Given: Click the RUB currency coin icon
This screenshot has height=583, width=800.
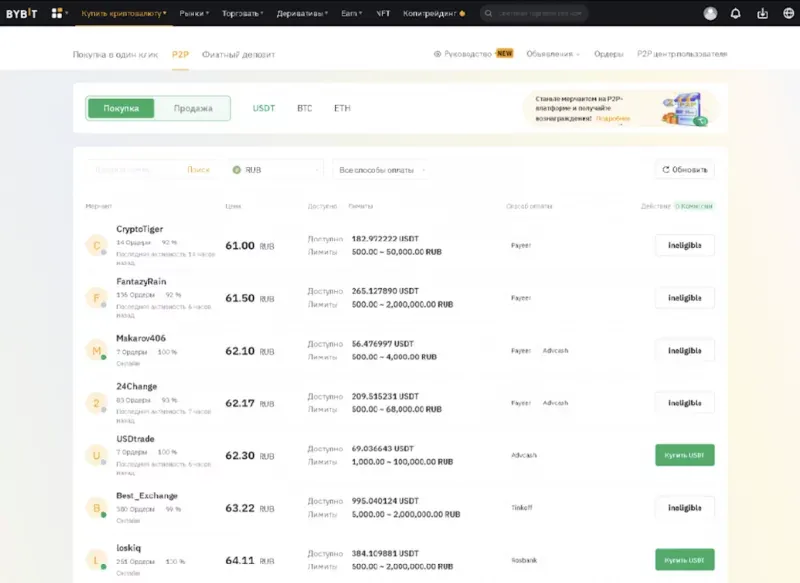Looking at the screenshot, I should point(237,170).
